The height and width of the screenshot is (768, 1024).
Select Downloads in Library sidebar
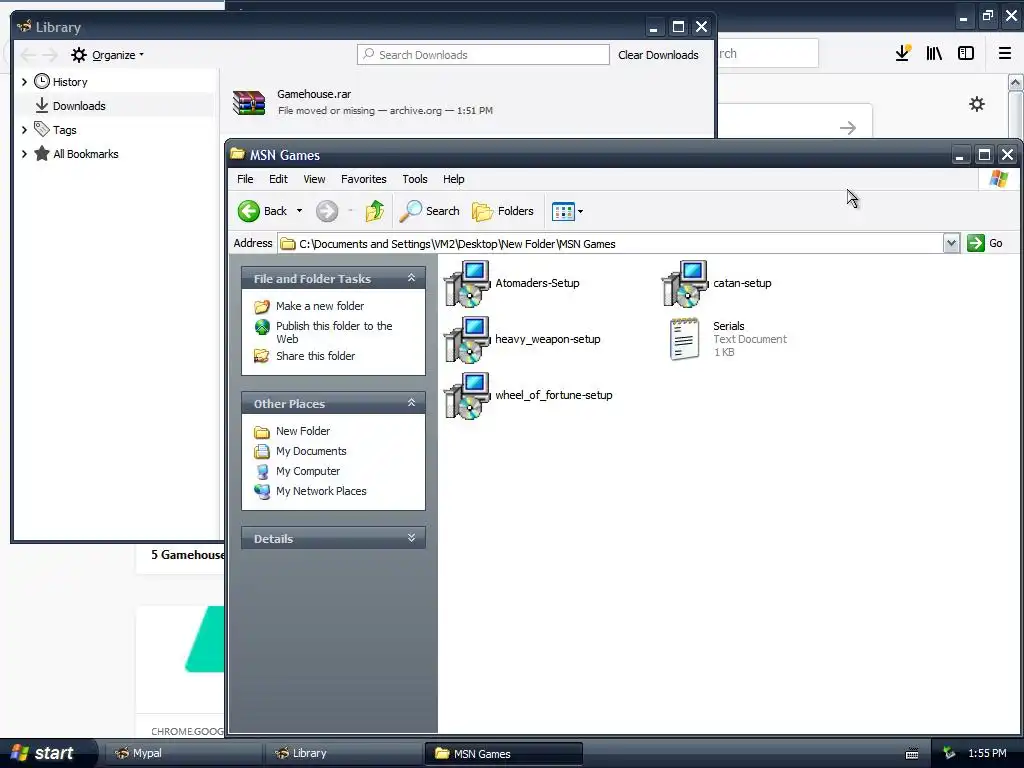pyautogui.click(x=114, y=106)
